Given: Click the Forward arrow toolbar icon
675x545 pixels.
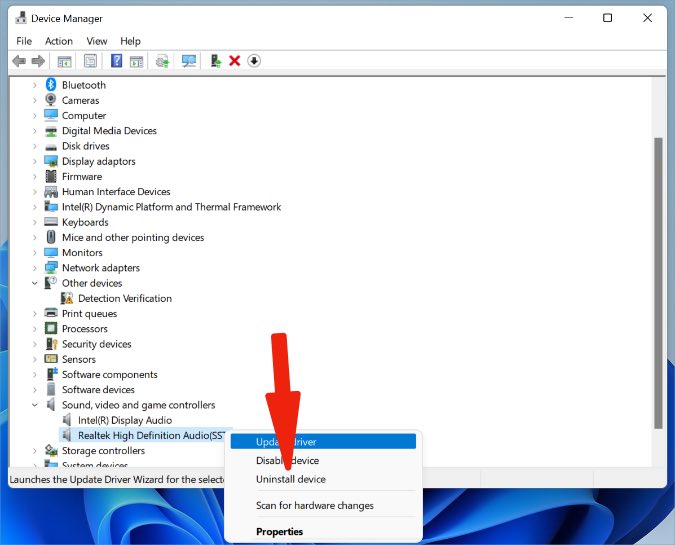Looking at the screenshot, I should [x=38, y=61].
